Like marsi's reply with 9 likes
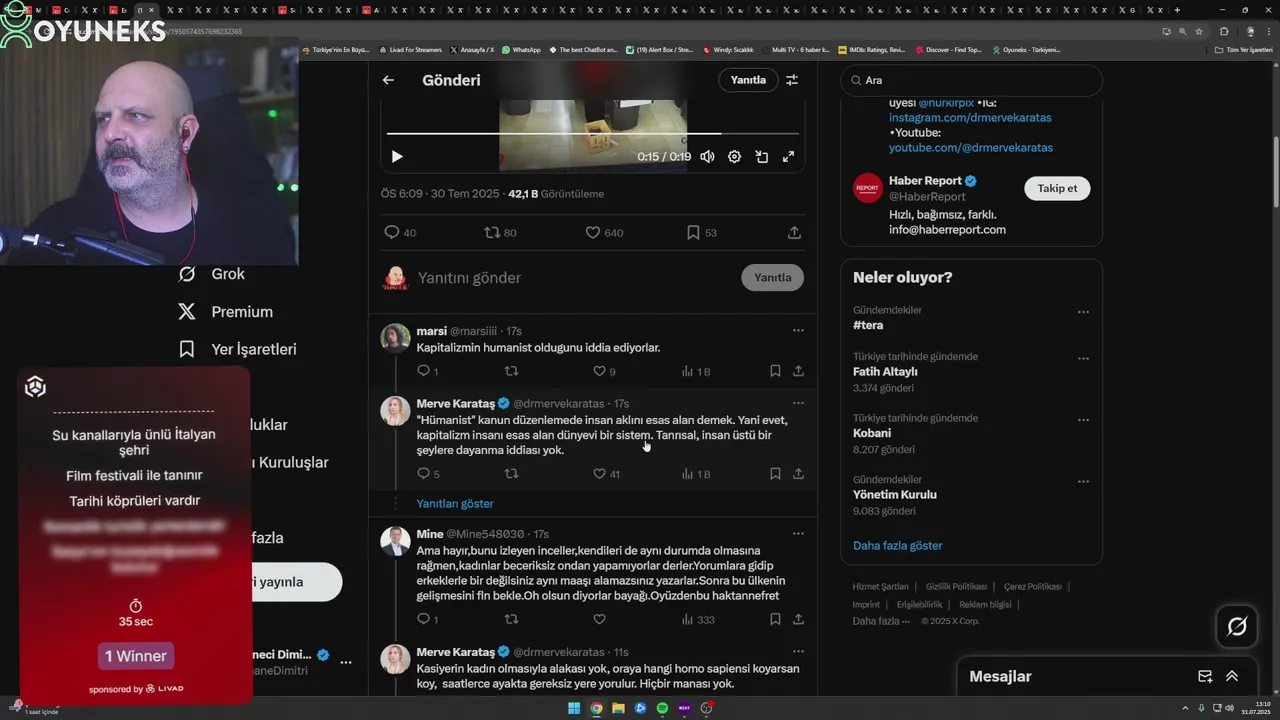The width and height of the screenshot is (1280, 720). click(604, 371)
